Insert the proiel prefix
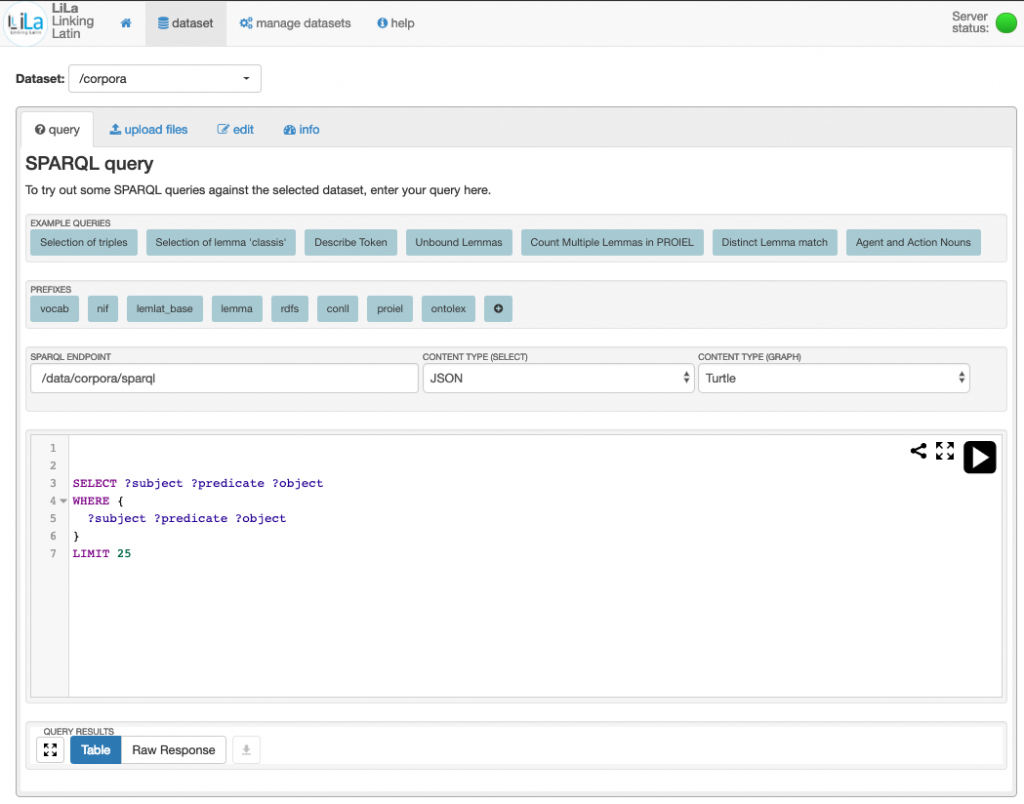Screen dimensions: 1024x804 click(x=390, y=309)
